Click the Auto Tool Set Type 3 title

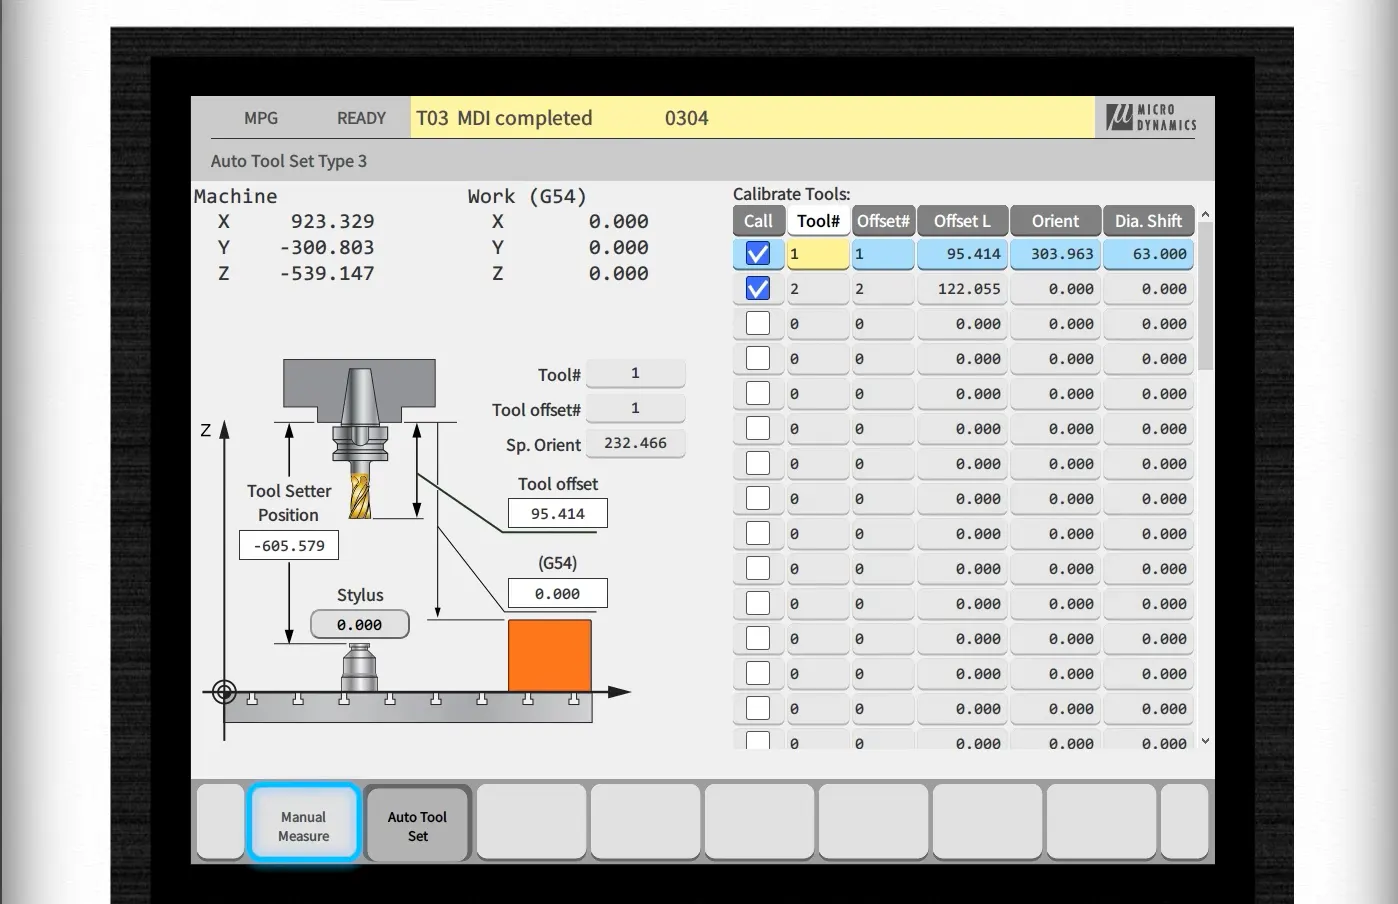click(289, 161)
